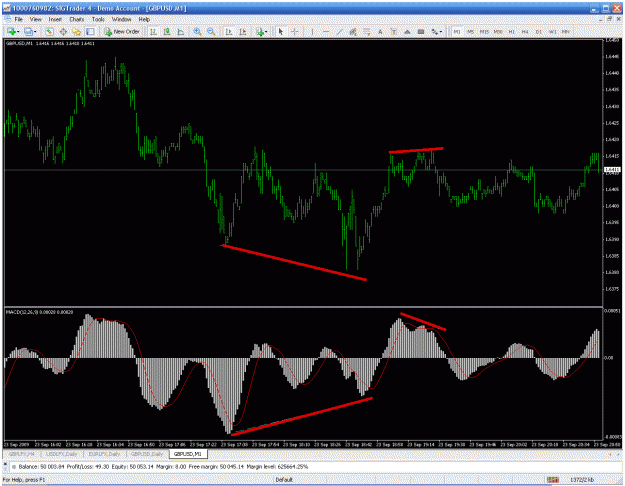Open the Window menu

point(121,19)
